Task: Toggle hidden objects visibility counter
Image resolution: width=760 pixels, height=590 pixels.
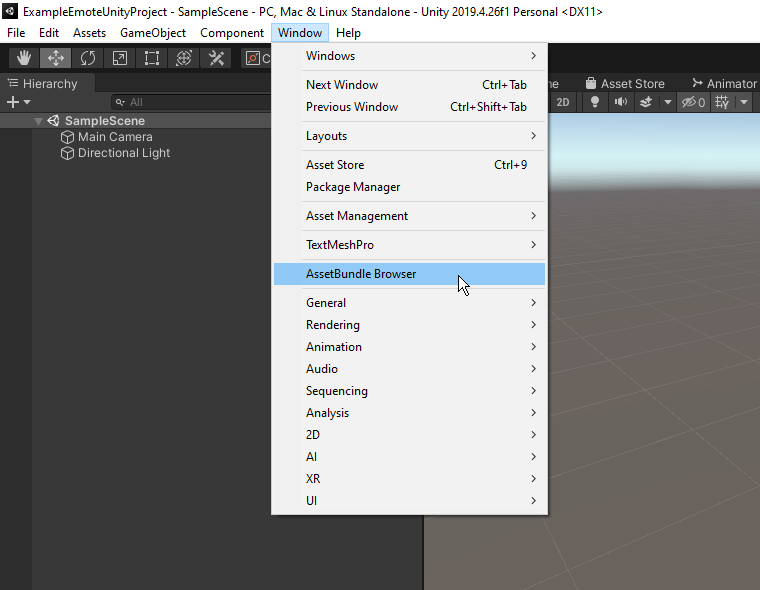Action: pyautogui.click(x=693, y=102)
